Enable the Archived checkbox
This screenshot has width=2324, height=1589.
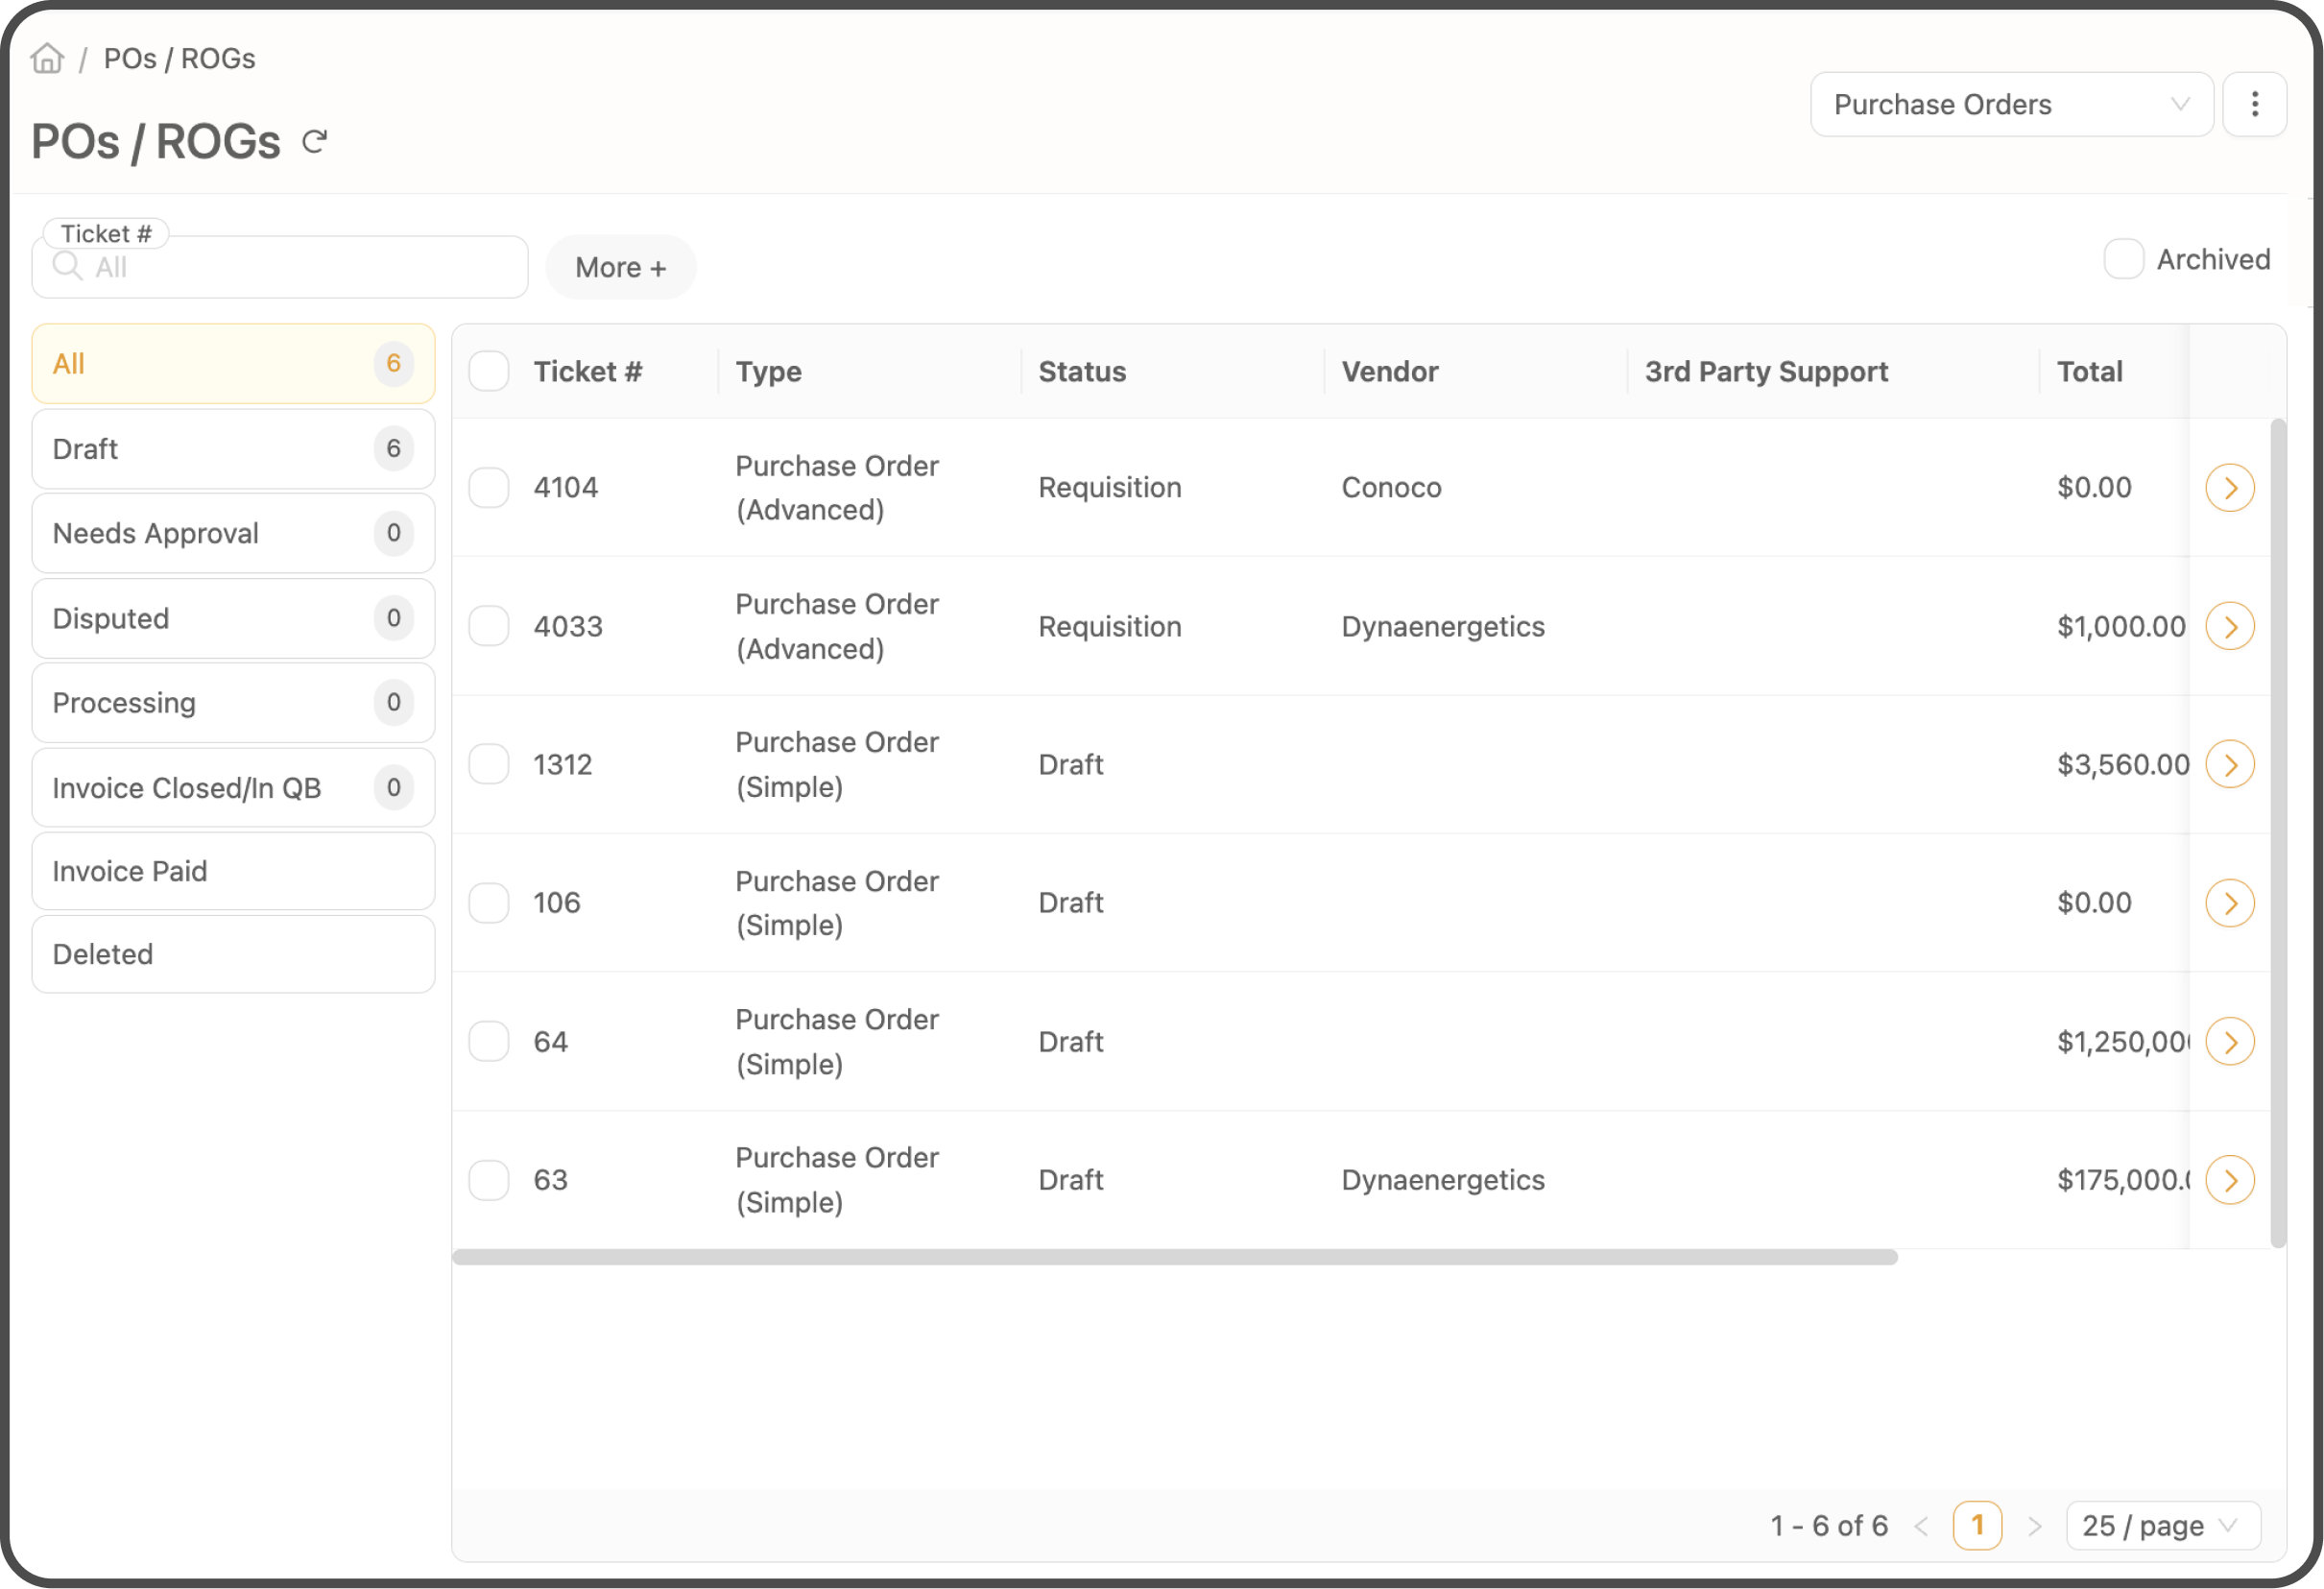coord(2124,259)
